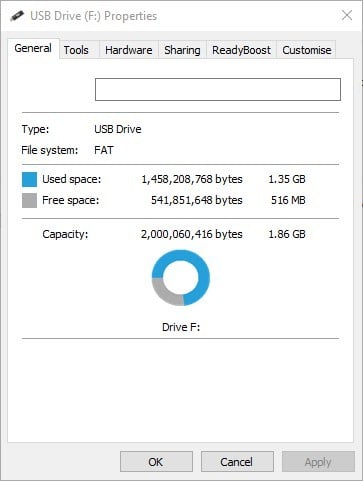Open the Hardware tab
Viewport: 363px width, 481px height.
[x=129, y=50]
